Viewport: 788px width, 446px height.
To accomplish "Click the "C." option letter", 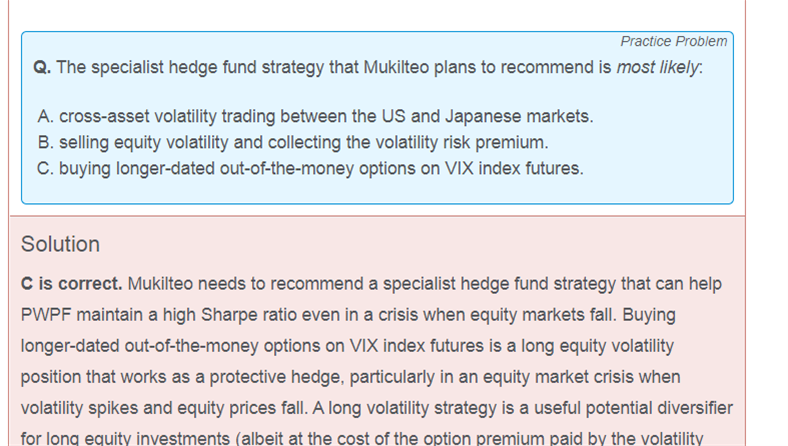I will click(45, 168).
